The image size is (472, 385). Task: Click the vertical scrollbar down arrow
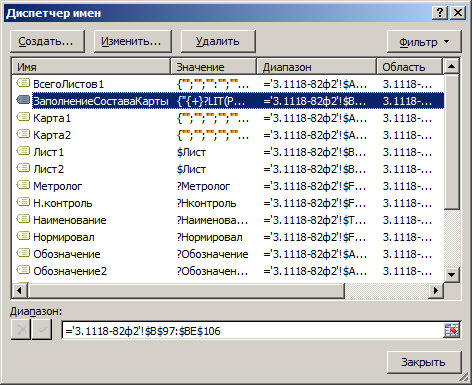click(x=452, y=275)
